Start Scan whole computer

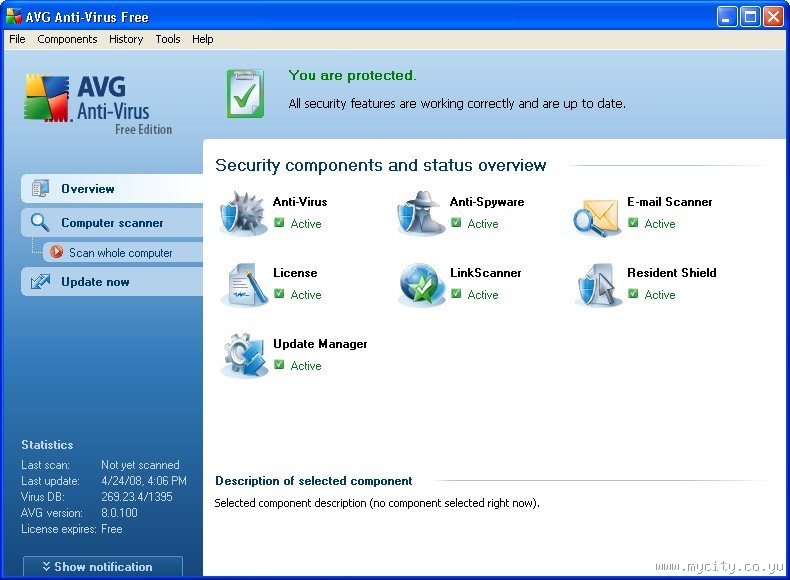123,252
